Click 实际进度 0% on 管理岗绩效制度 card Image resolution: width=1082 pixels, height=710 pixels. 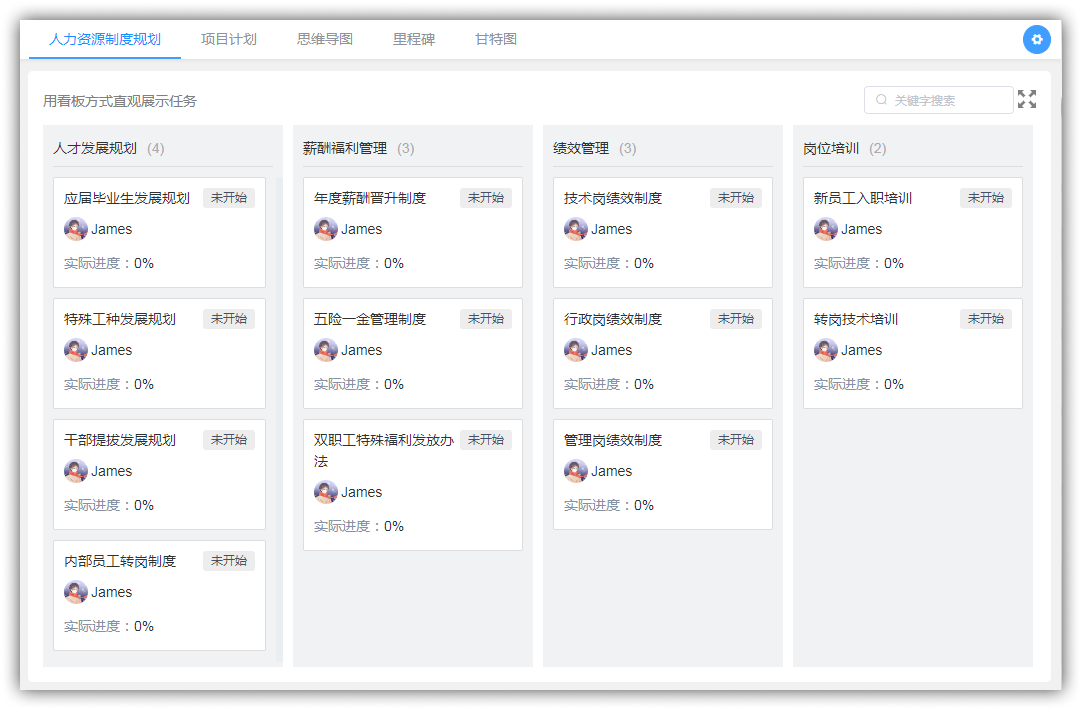coord(609,505)
